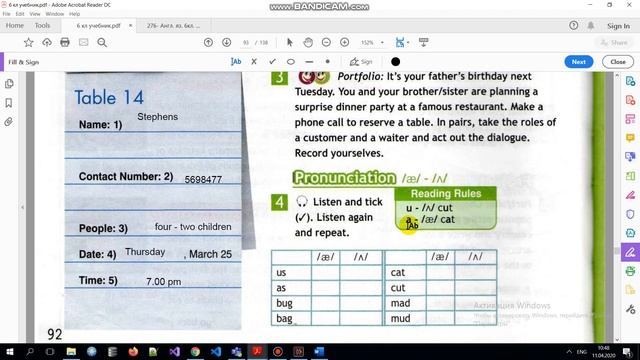The width and height of the screenshot is (640, 360).
Task: Open Word from the taskbar
Action: (x=319, y=351)
